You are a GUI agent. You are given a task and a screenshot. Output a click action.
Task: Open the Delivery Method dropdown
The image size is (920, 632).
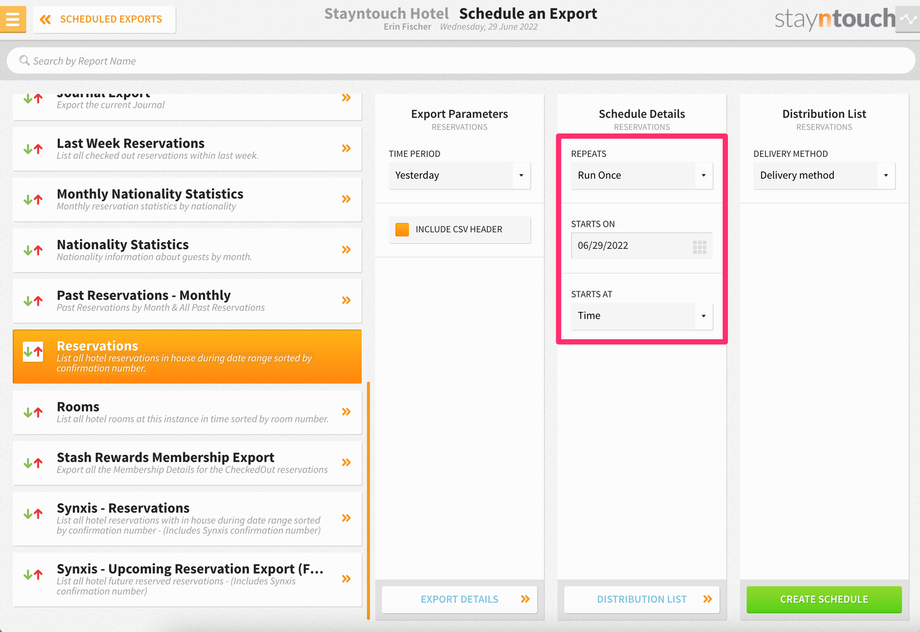coord(824,175)
